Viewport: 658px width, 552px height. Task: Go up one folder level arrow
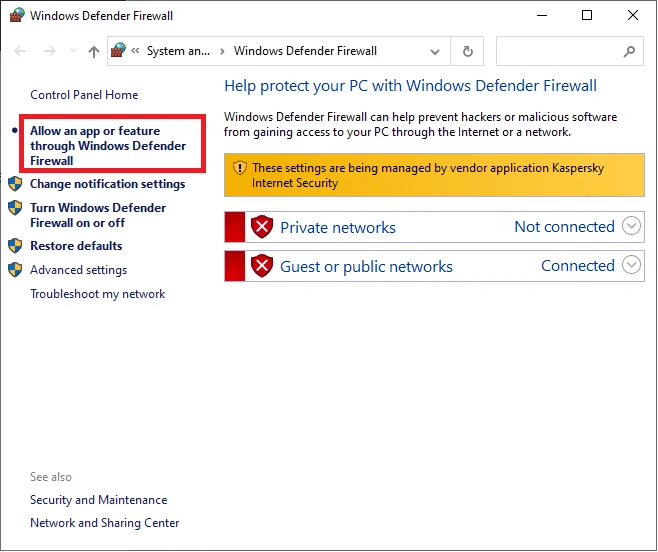[x=94, y=51]
